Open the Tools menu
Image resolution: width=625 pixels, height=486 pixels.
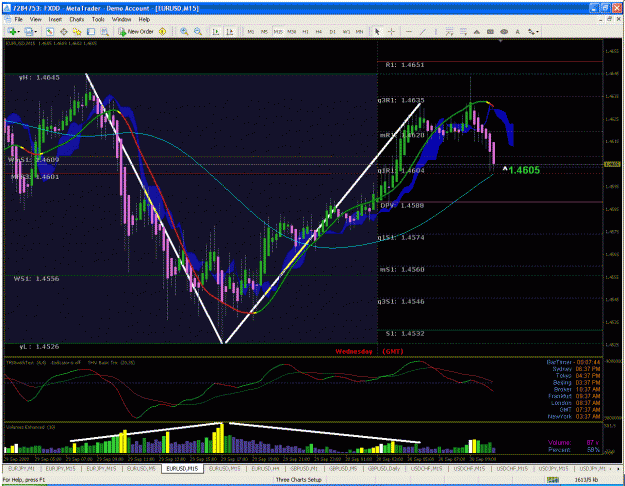pos(98,19)
